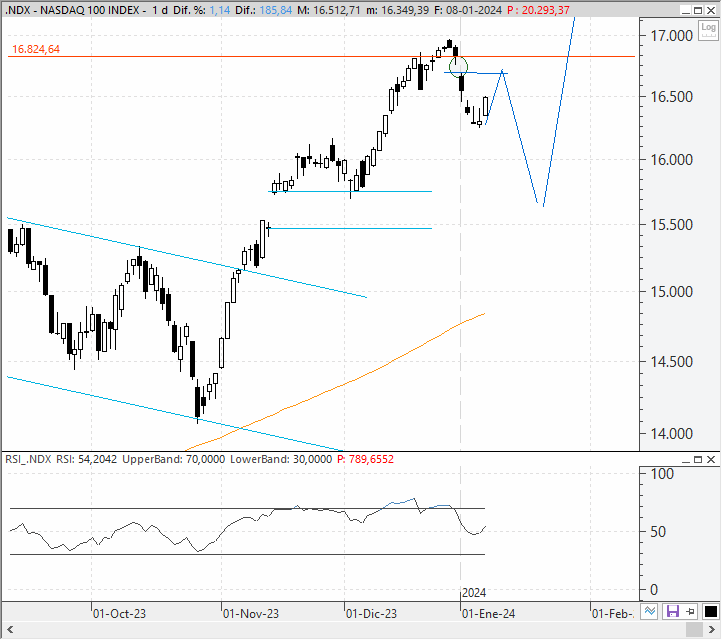Click the LowerBand: 30,0000 label
722x640 pixels.
pos(281,459)
